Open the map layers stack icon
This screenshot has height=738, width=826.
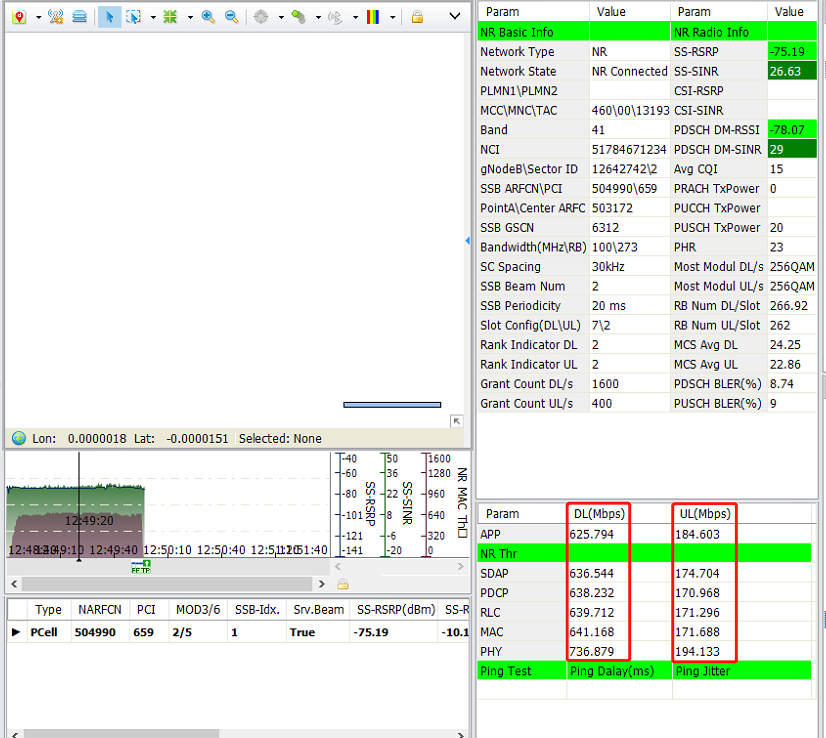pos(80,17)
